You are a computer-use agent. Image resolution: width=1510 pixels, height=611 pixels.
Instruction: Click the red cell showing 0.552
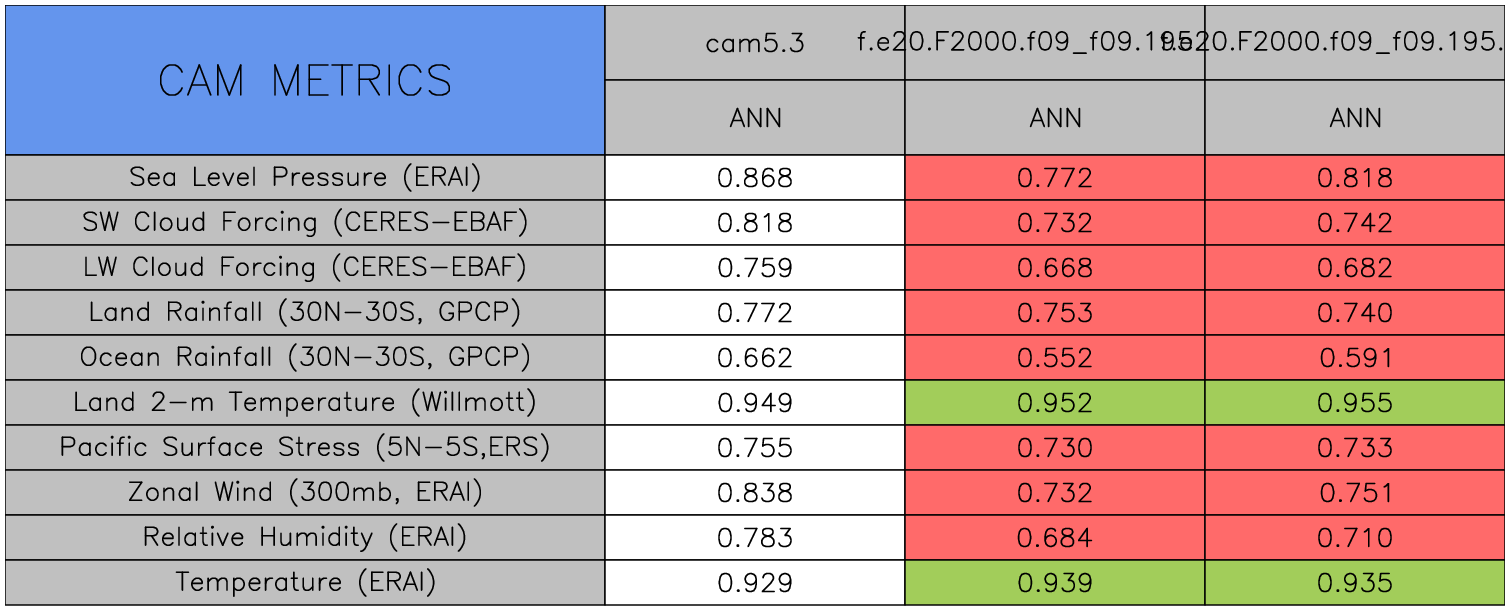pyautogui.click(x=1055, y=358)
